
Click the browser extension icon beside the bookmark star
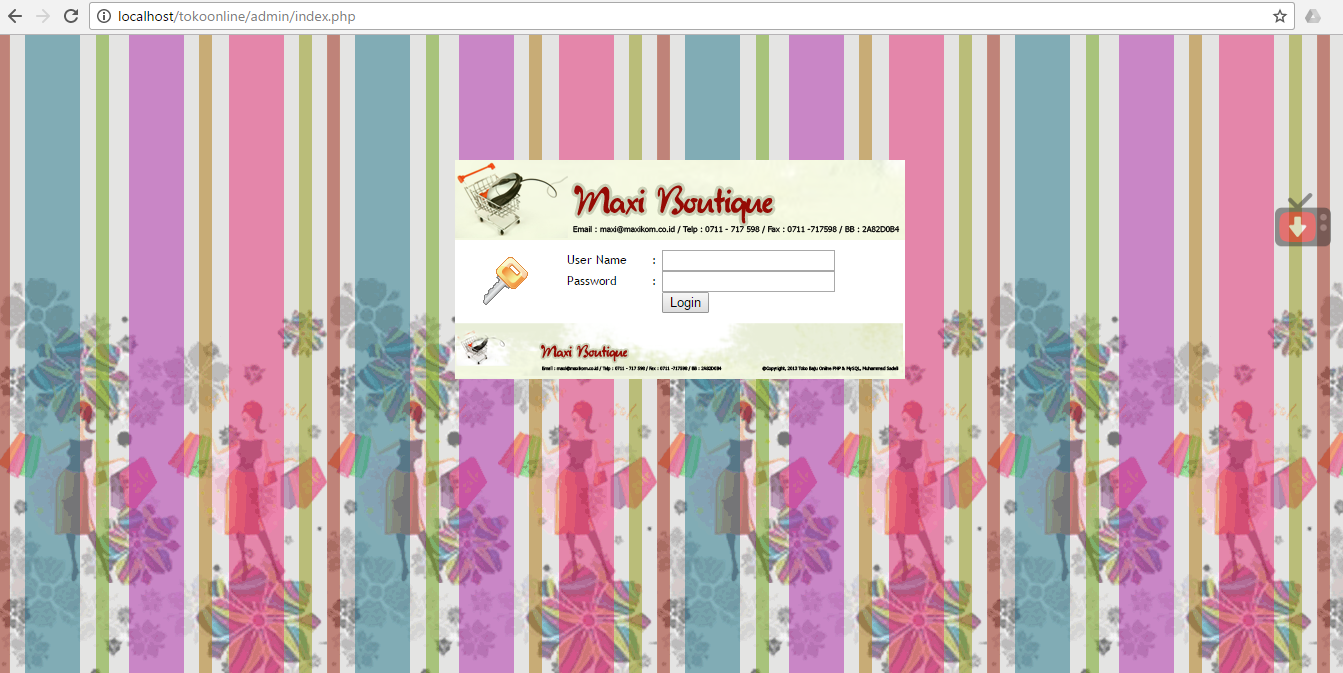(1313, 16)
